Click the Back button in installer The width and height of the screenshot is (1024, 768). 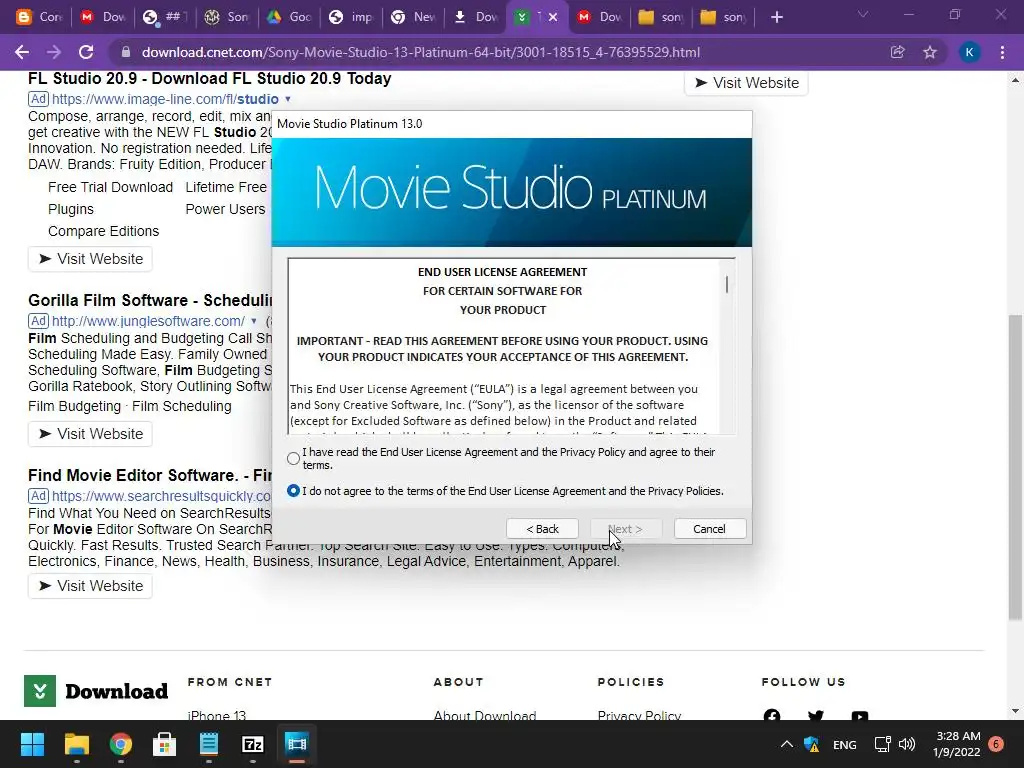(542, 529)
